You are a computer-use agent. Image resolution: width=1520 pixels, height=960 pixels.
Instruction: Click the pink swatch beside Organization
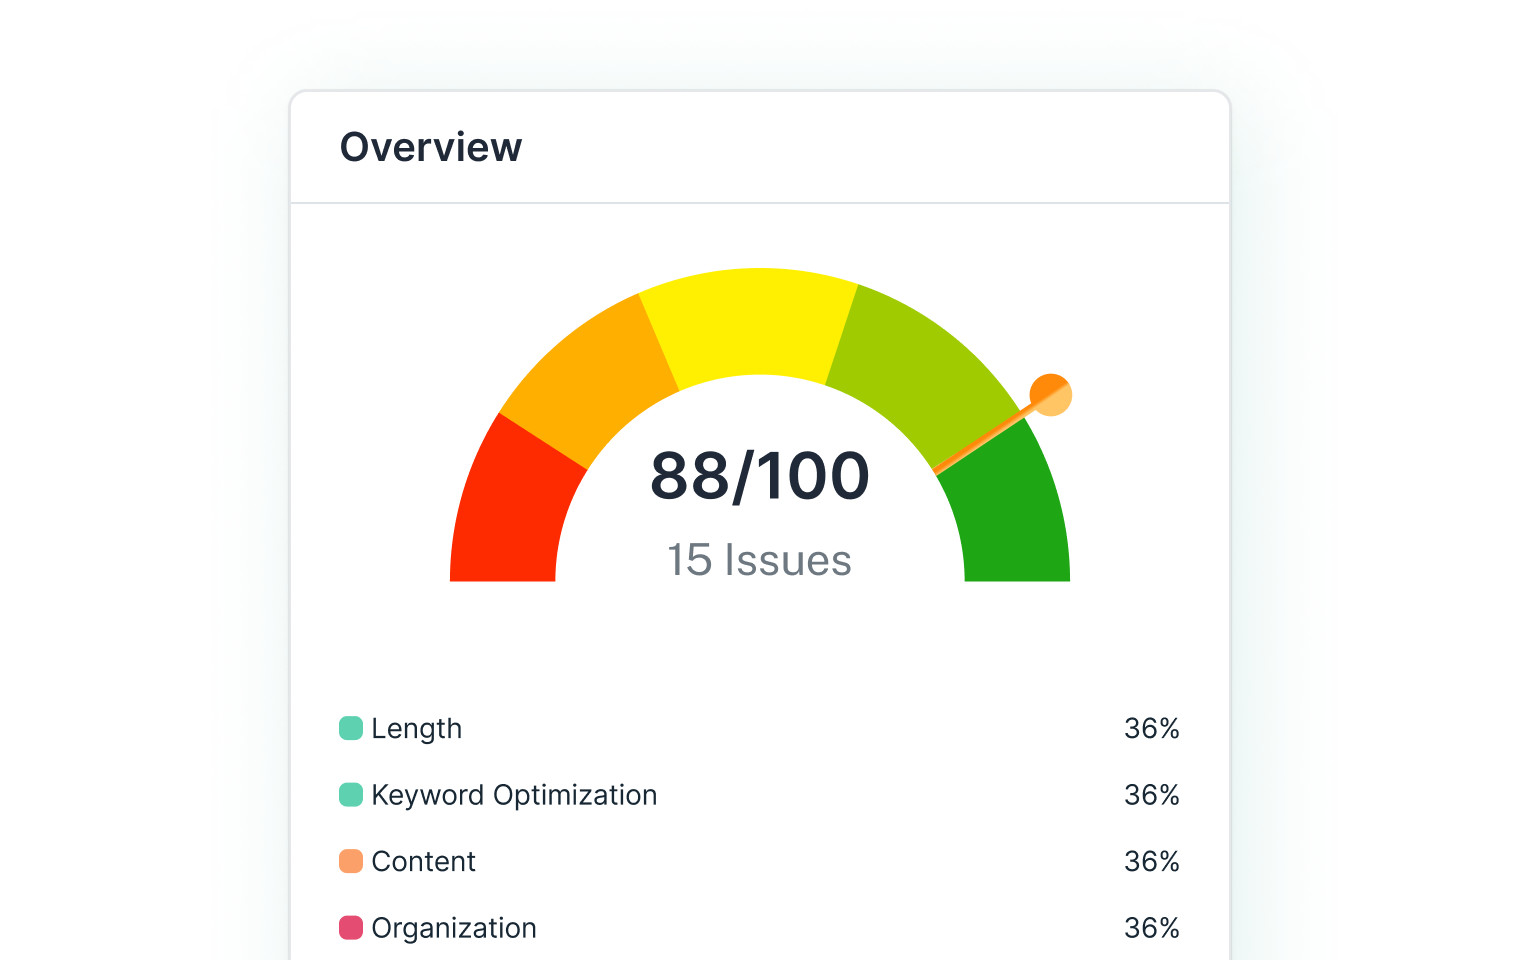[351, 928]
